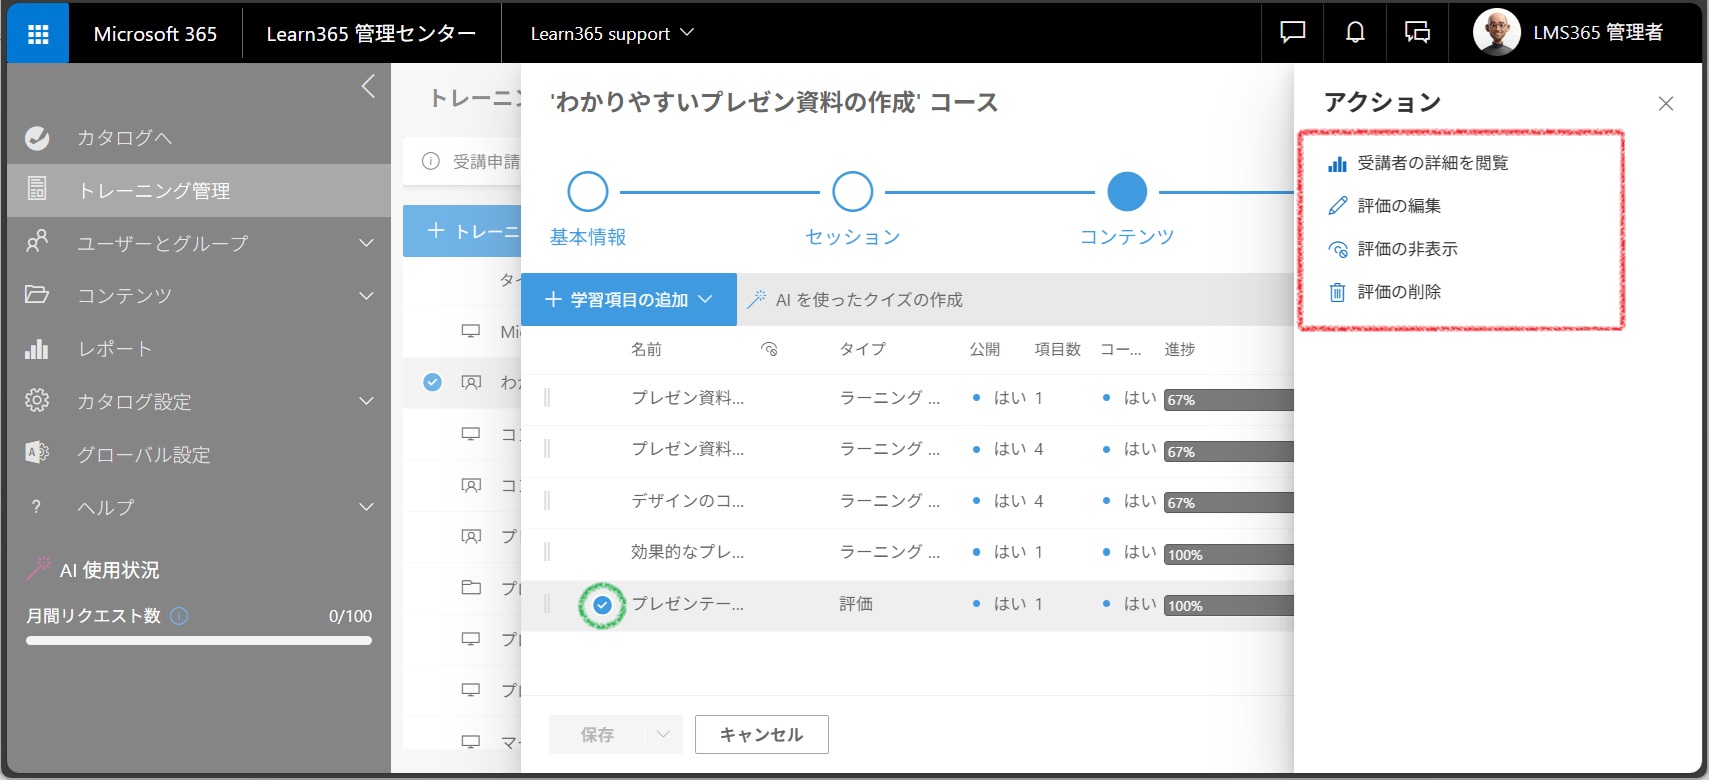
Task: Grab the drag handle of 効果的なプレ... row
Action: [x=547, y=552]
